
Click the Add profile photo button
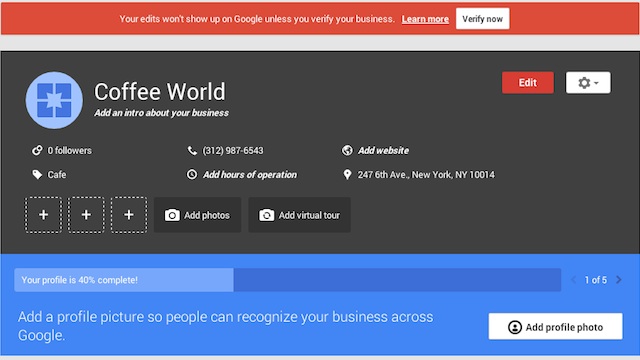click(556, 327)
